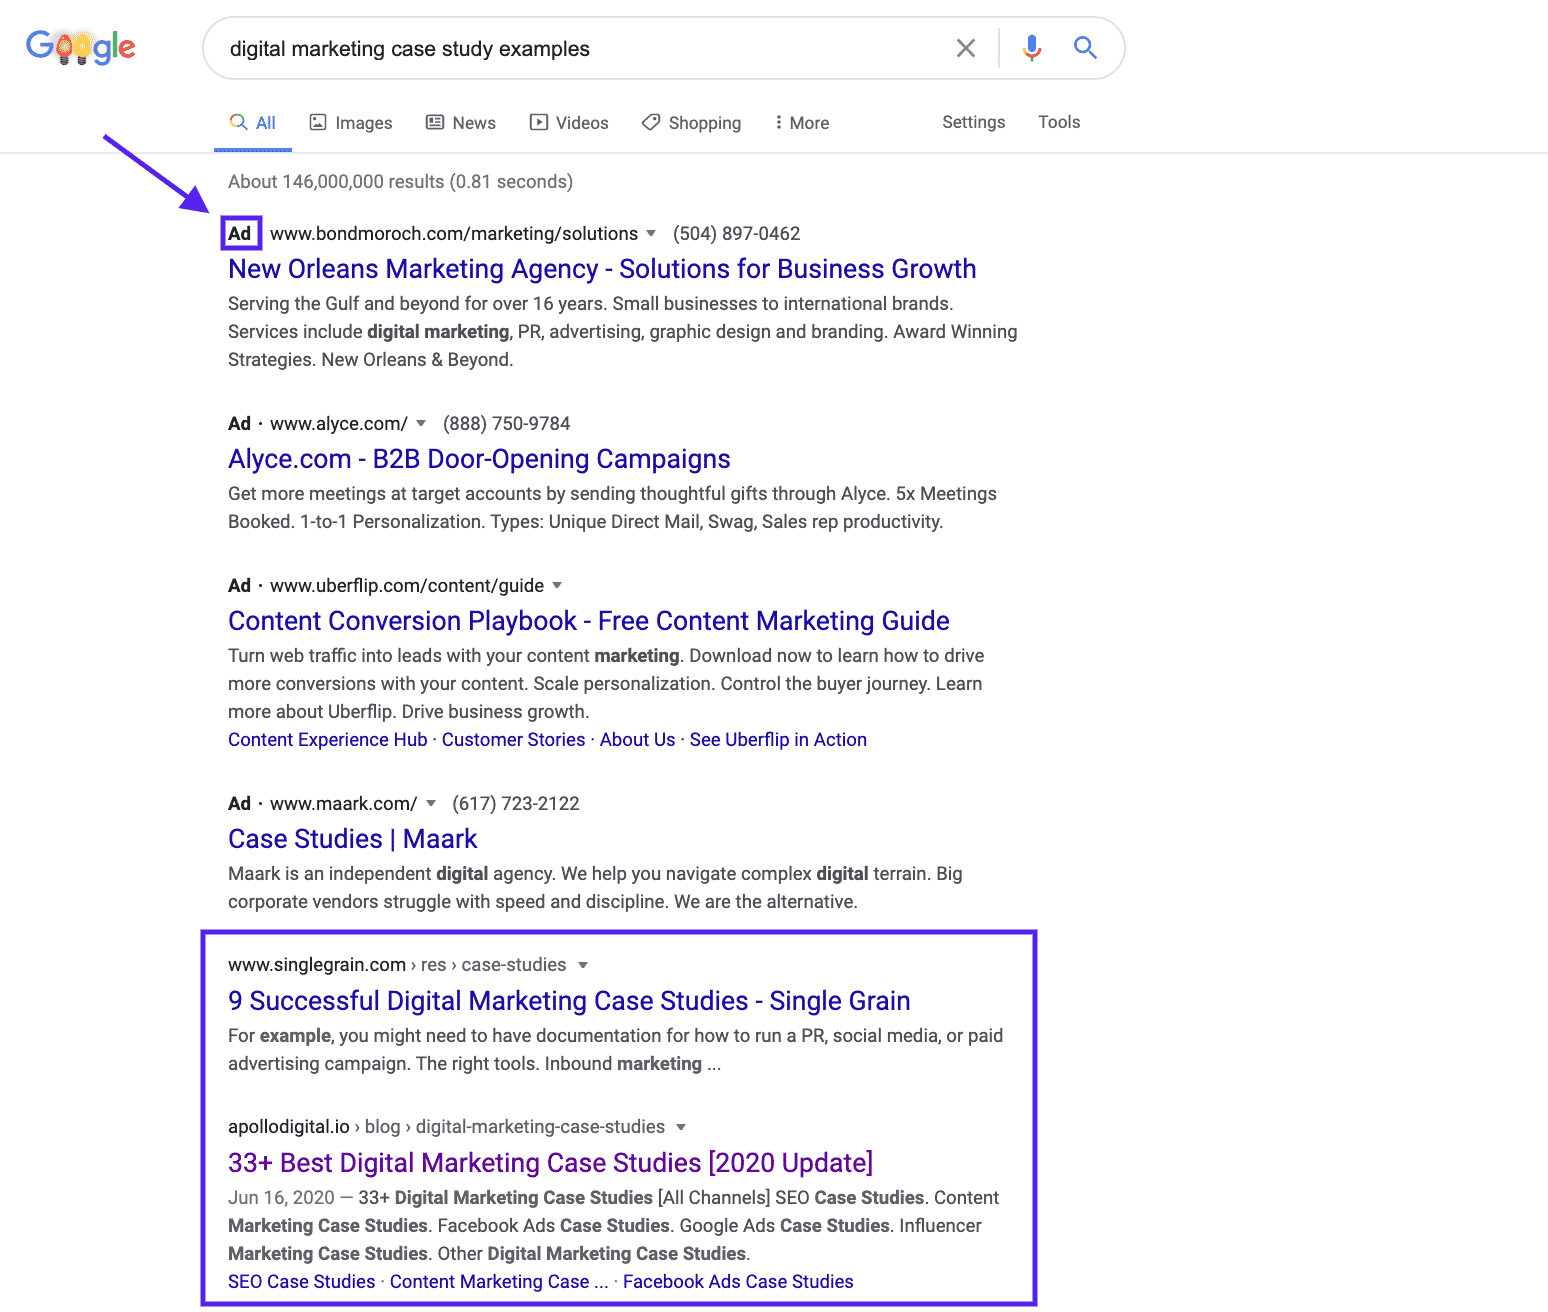Viewport: 1548px width, 1312px height.
Task: Click Customer Stories sitelink
Action: (514, 740)
